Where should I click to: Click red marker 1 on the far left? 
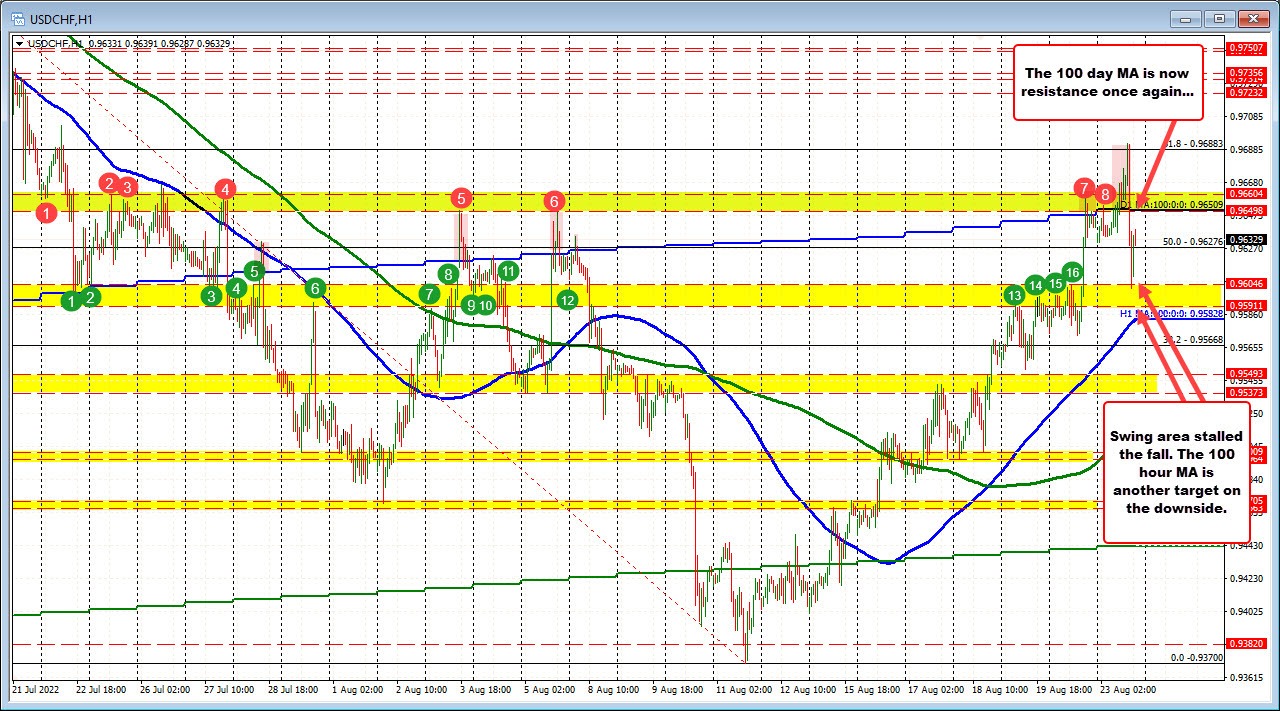tap(46, 213)
